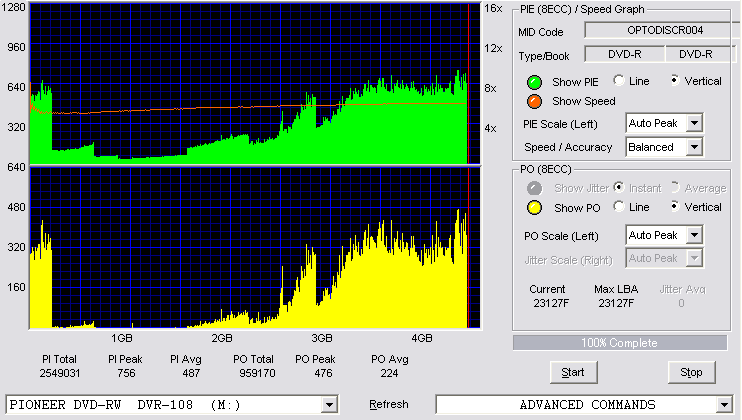
Task: Click the Current LBA value 23127F
Action: click(551, 303)
